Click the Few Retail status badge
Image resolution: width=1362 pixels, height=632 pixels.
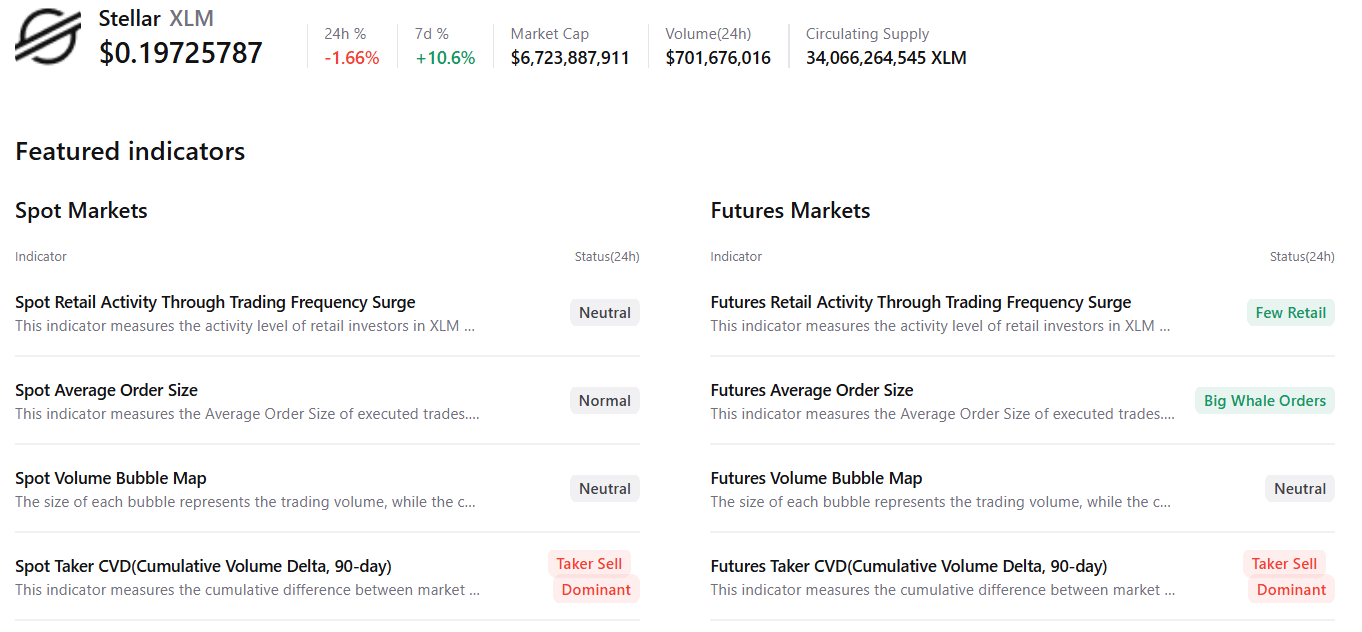1291,313
